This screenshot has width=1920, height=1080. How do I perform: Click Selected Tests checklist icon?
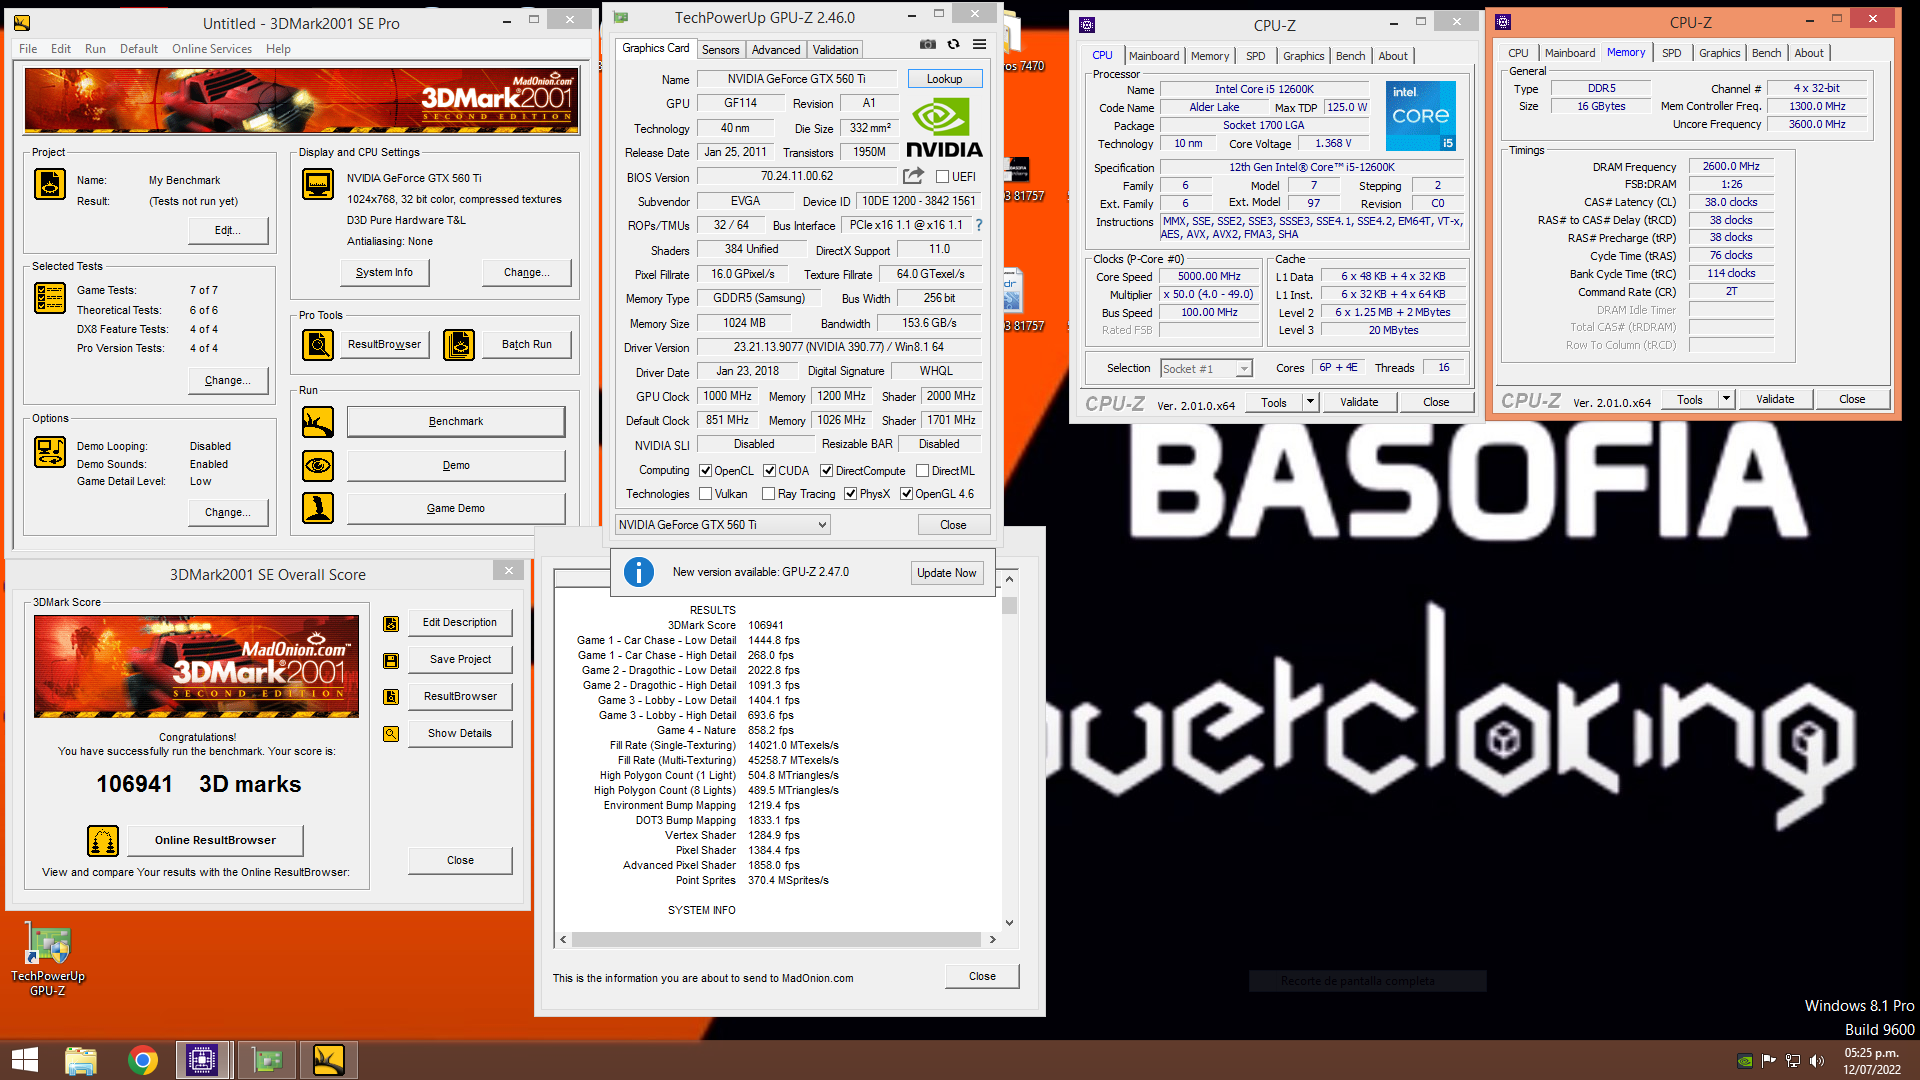pyautogui.click(x=50, y=298)
